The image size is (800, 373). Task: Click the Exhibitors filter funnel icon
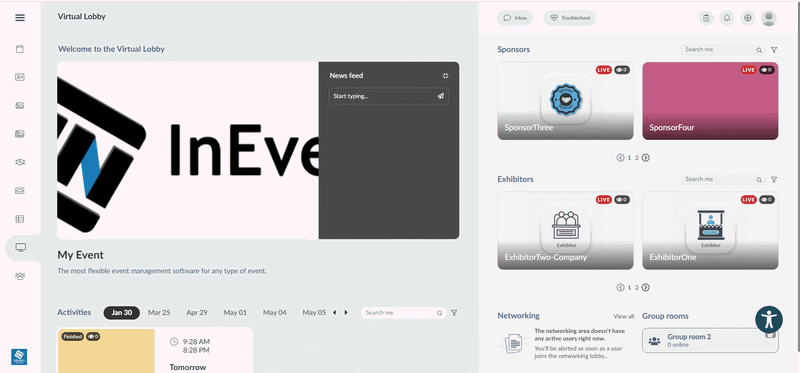(x=774, y=180)
